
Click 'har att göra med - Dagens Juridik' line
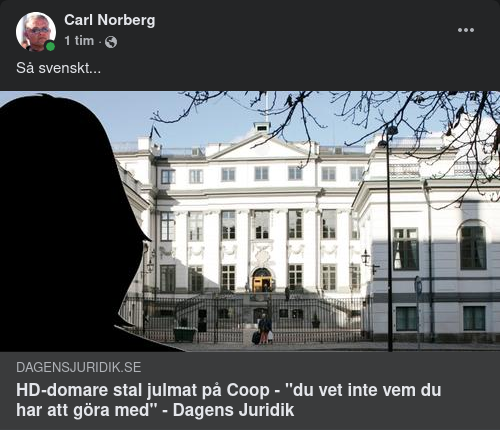tap(155, 410)
